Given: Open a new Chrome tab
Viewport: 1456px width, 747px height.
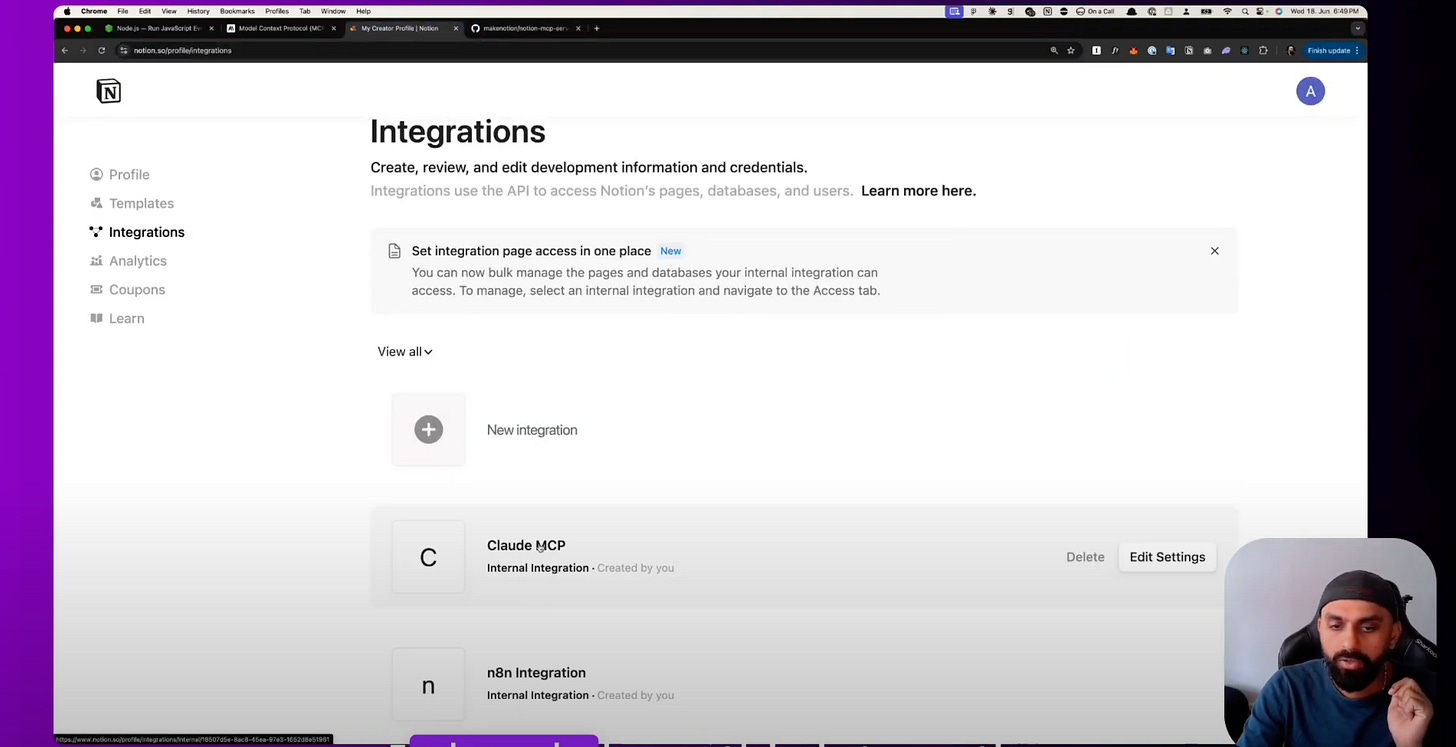Looking at the screenshot, I should 596,28.
